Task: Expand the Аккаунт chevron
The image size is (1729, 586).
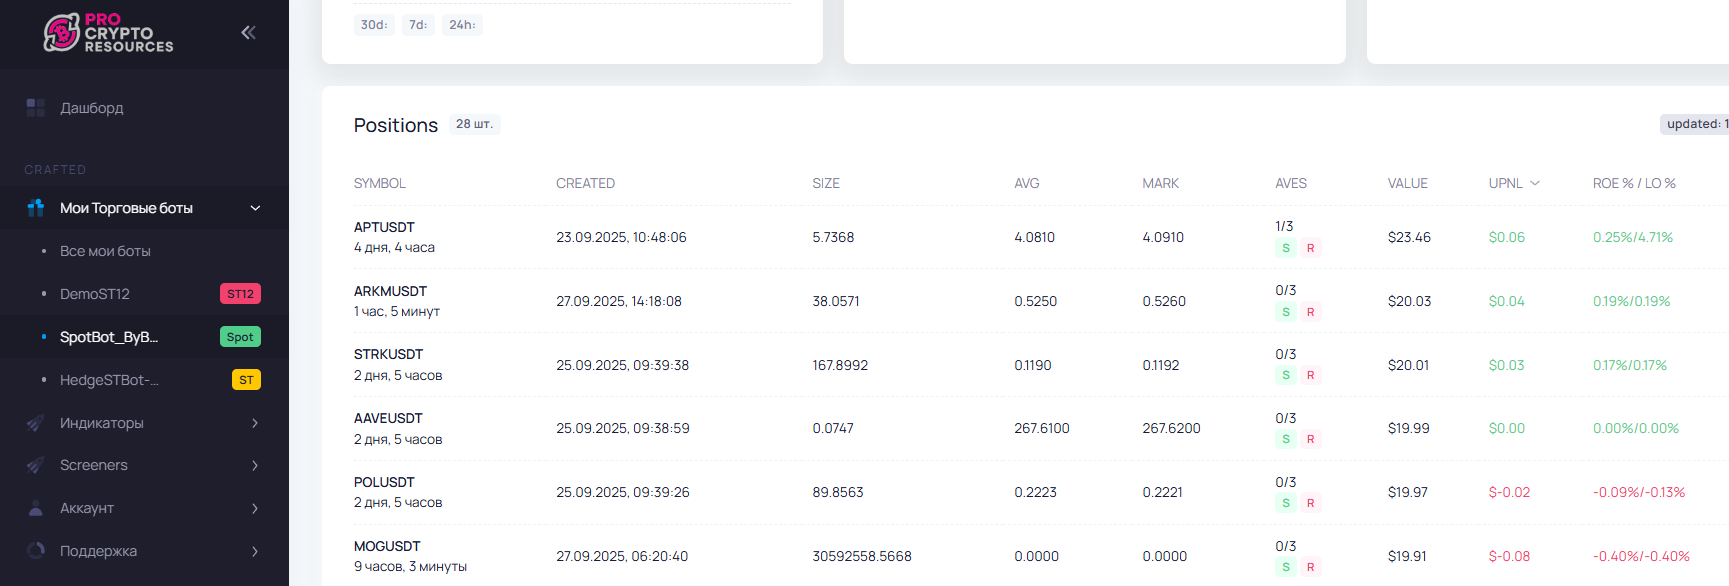Action: (x=255, y=508)
